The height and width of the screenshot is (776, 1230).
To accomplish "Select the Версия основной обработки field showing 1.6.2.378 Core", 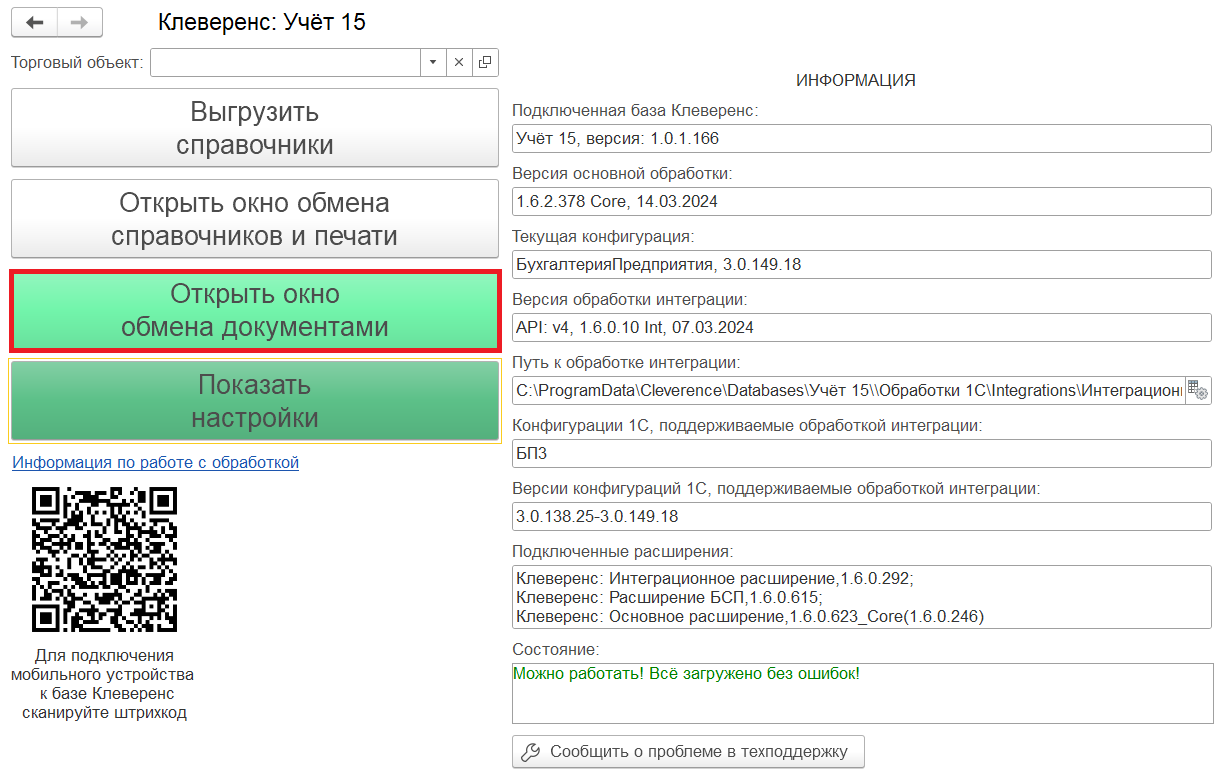I will click(862, 201).
